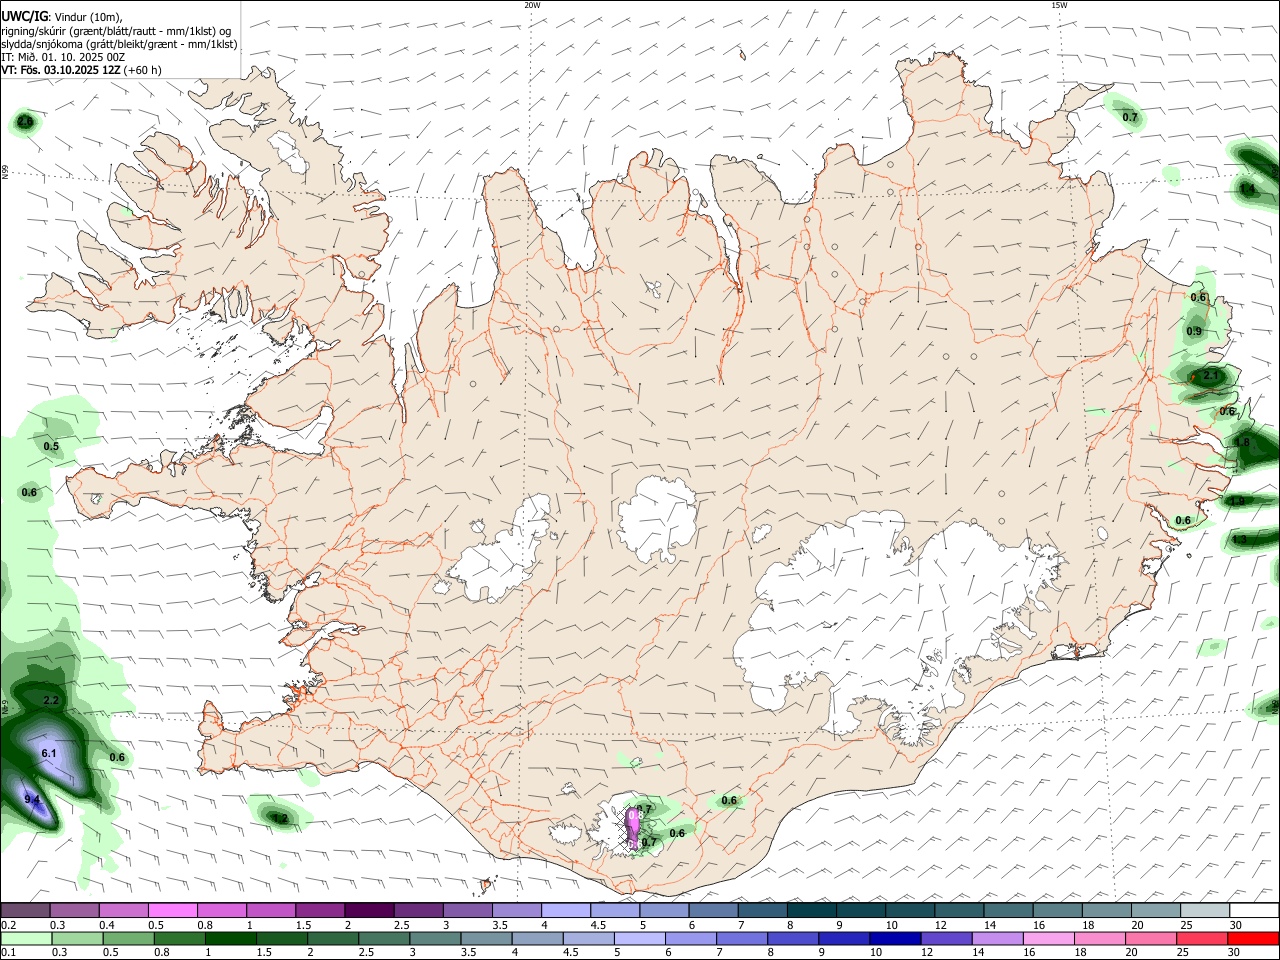Viewport: 1280px width, 960px height.
Task: Select lower legend pink swatch between 18 and 20
Action: tap(1100, 938)
